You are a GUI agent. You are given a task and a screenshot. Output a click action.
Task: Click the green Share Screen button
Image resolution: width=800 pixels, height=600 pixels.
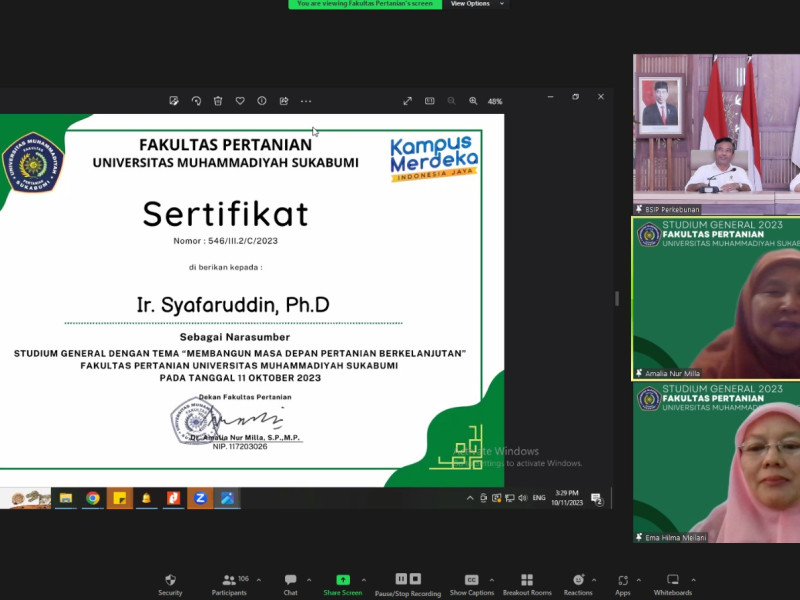point(343,585)
